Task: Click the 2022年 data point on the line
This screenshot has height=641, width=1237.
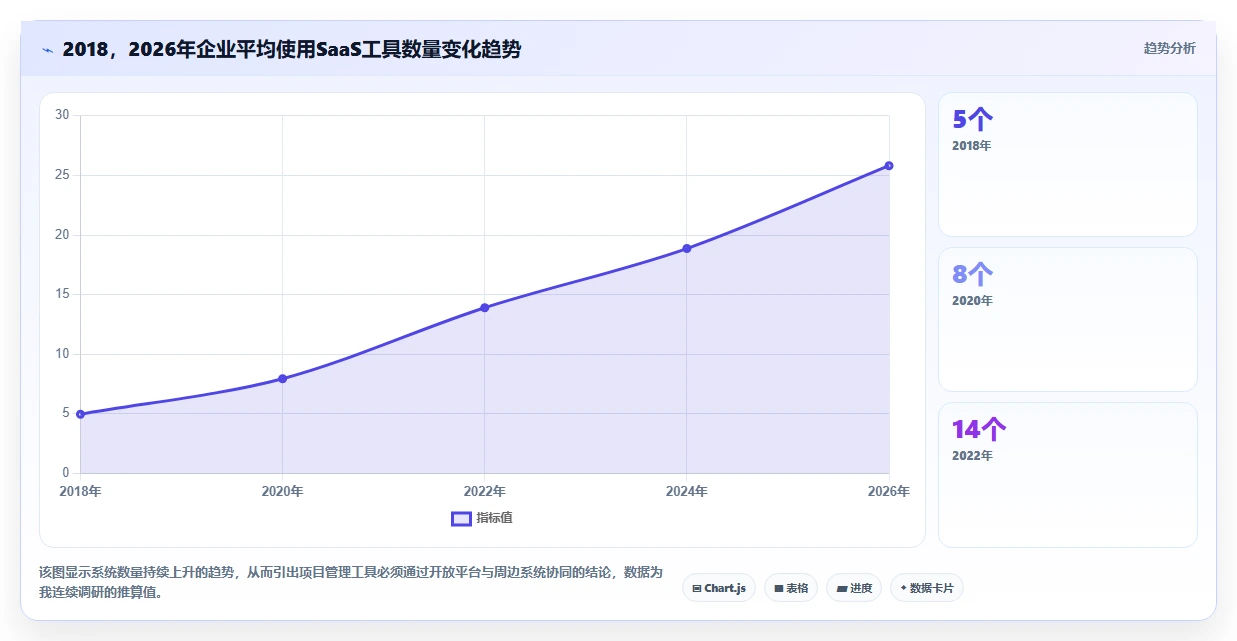Action: tap(484, 308)
